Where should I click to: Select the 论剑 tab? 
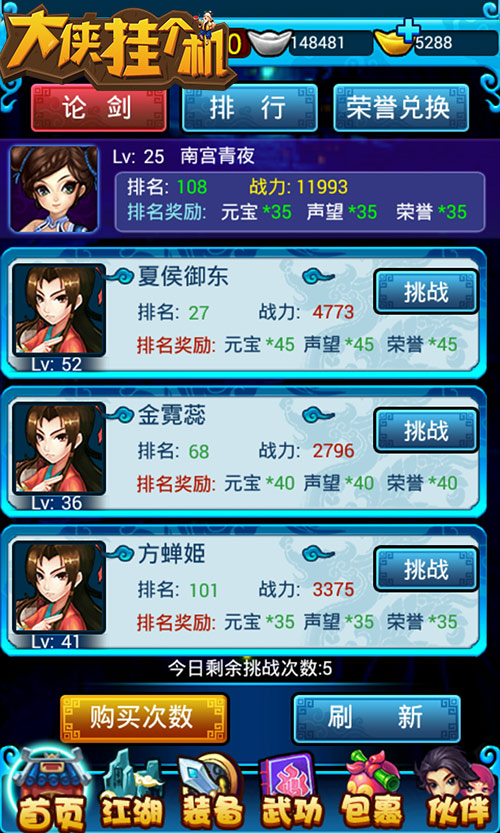(98, 108)
